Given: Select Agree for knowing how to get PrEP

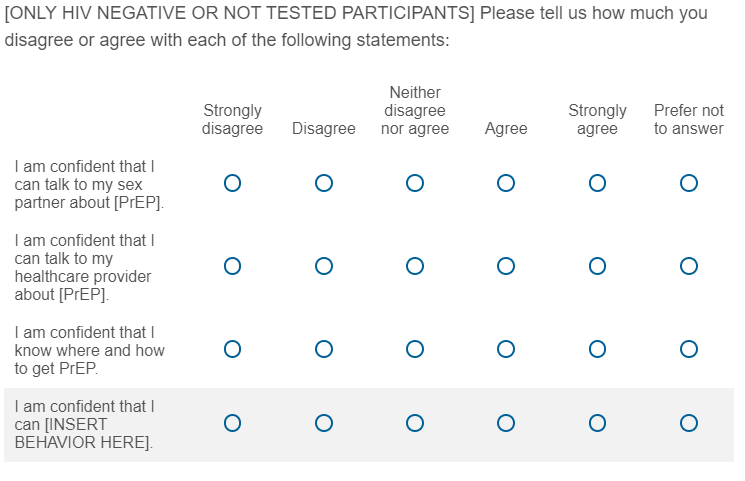Looking at the screenshot, I should 506,349.
